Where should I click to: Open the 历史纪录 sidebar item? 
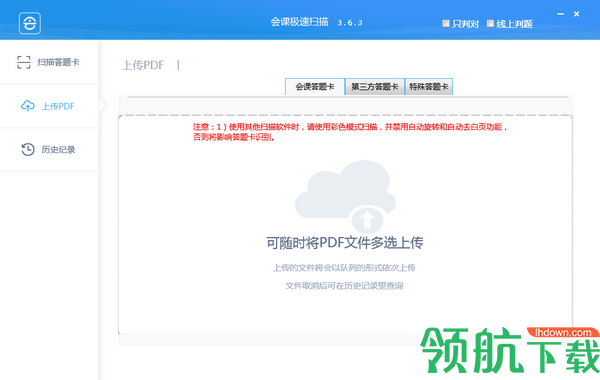coord(49,149)
